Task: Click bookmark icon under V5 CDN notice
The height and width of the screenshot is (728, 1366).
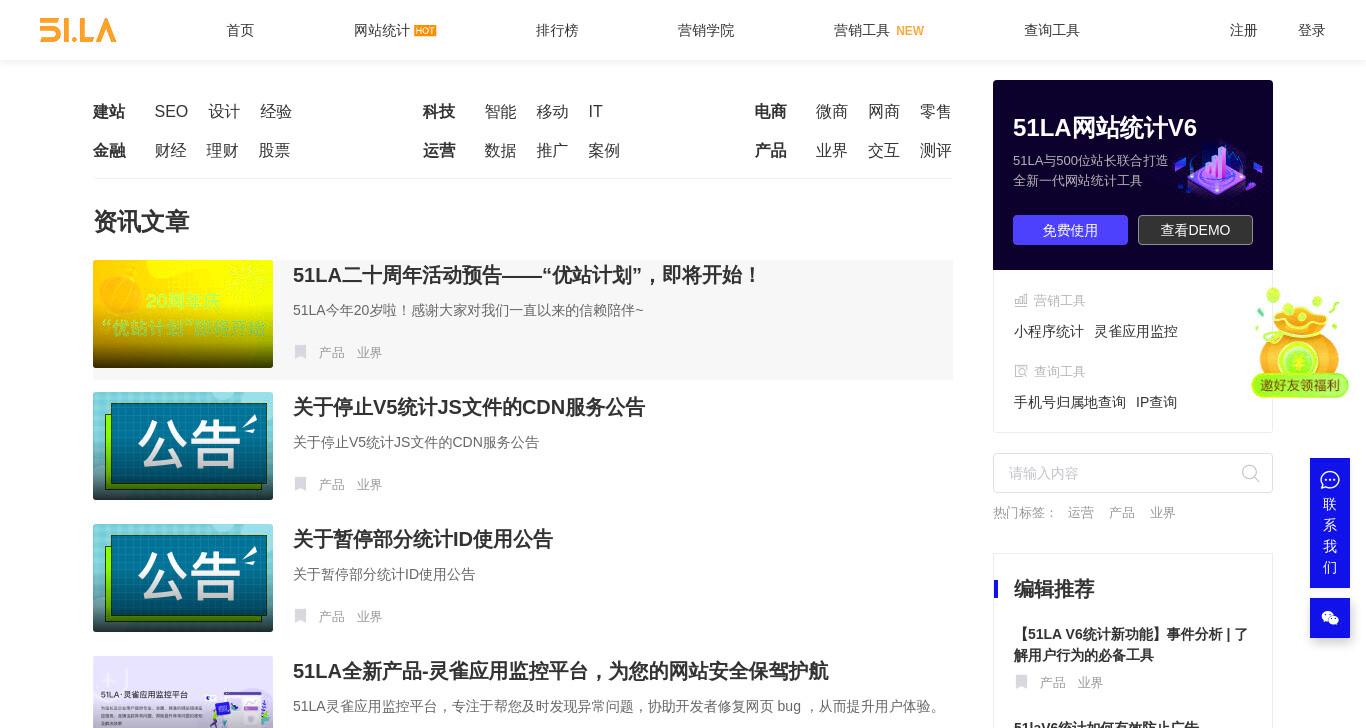Action: tap(300, 484)
